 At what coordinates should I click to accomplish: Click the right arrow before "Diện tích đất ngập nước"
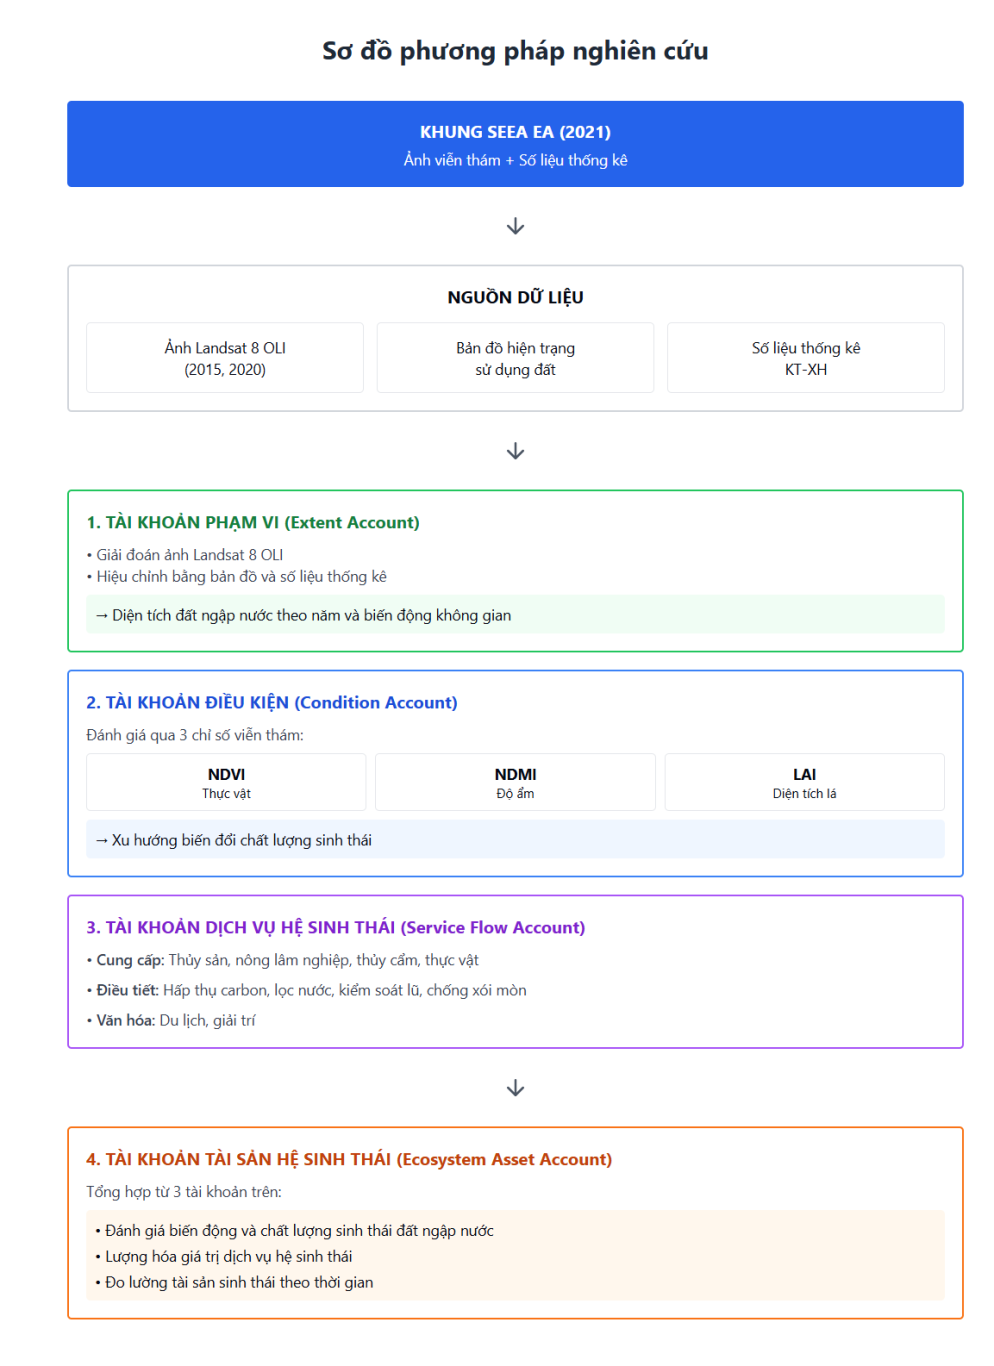(101, 616)
